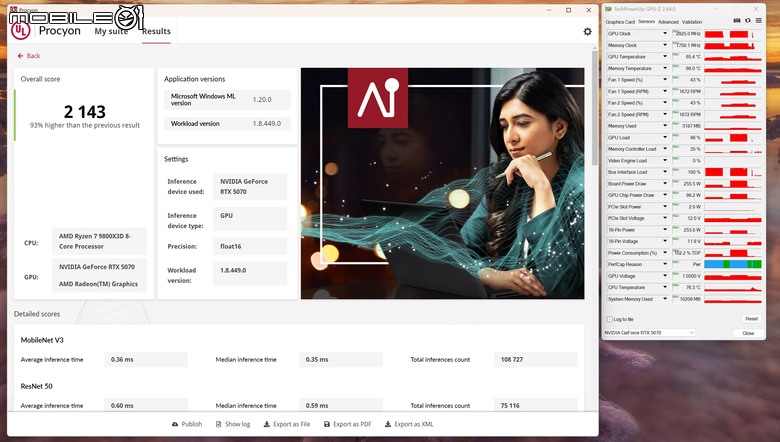Expand GPU Temperature sensor dropdown
The image size is (780, 442).
(665, 57)
